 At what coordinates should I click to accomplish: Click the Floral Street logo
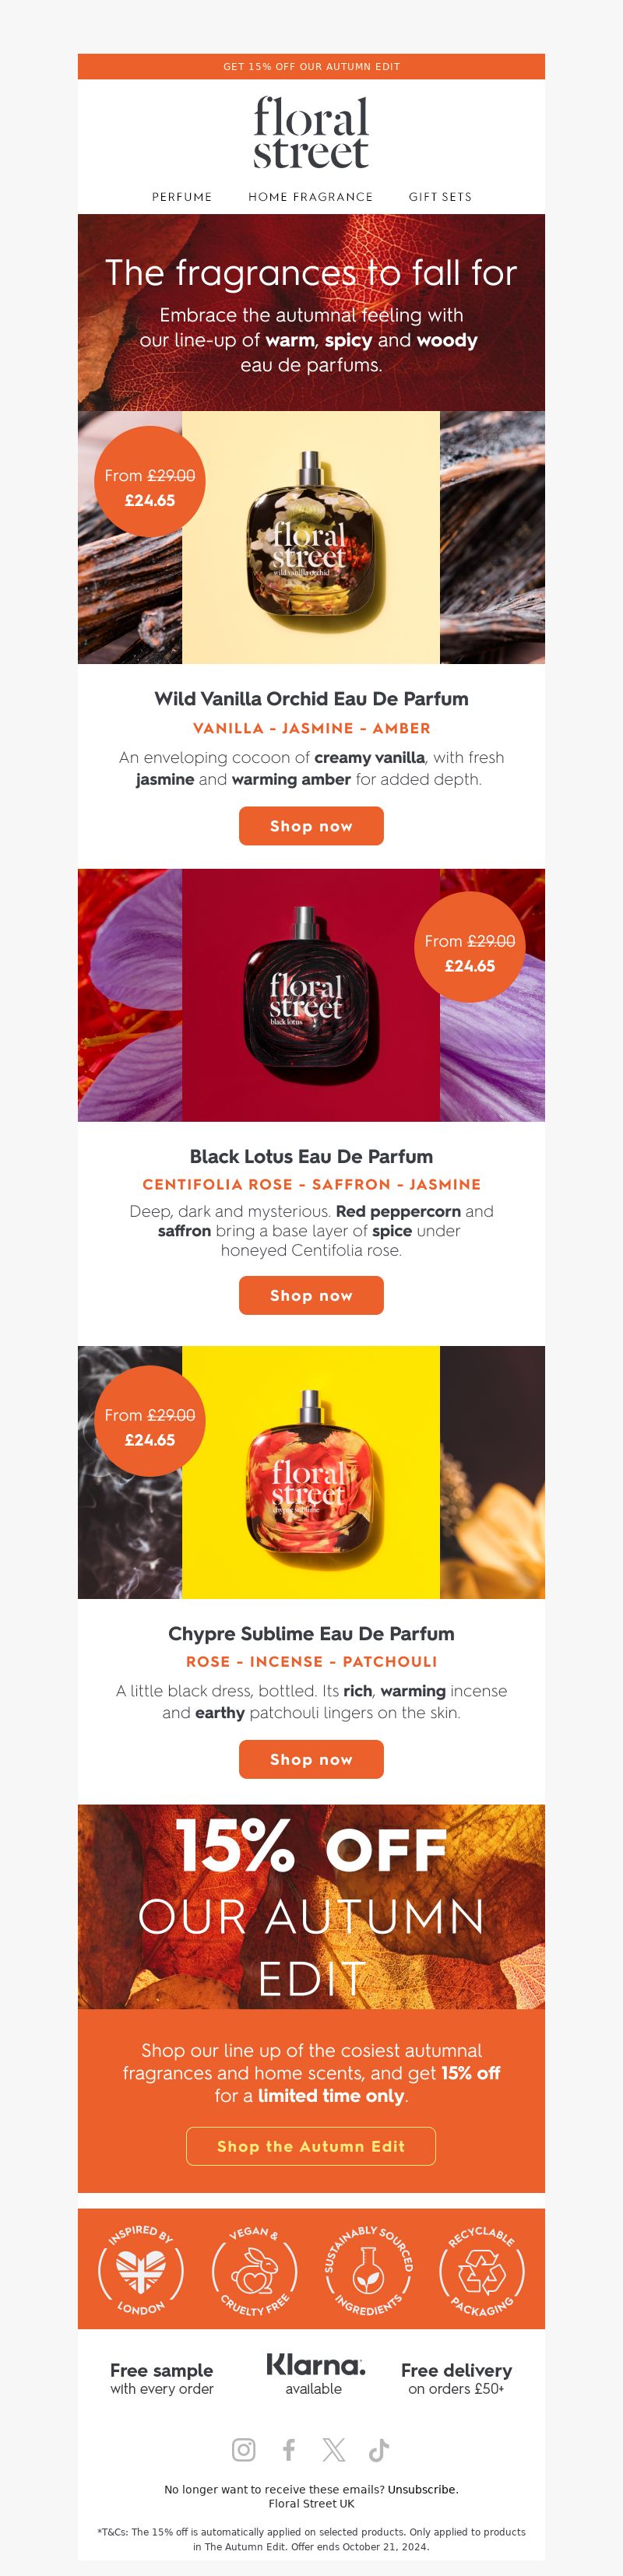pyautogui.click(x=311, y=132)
